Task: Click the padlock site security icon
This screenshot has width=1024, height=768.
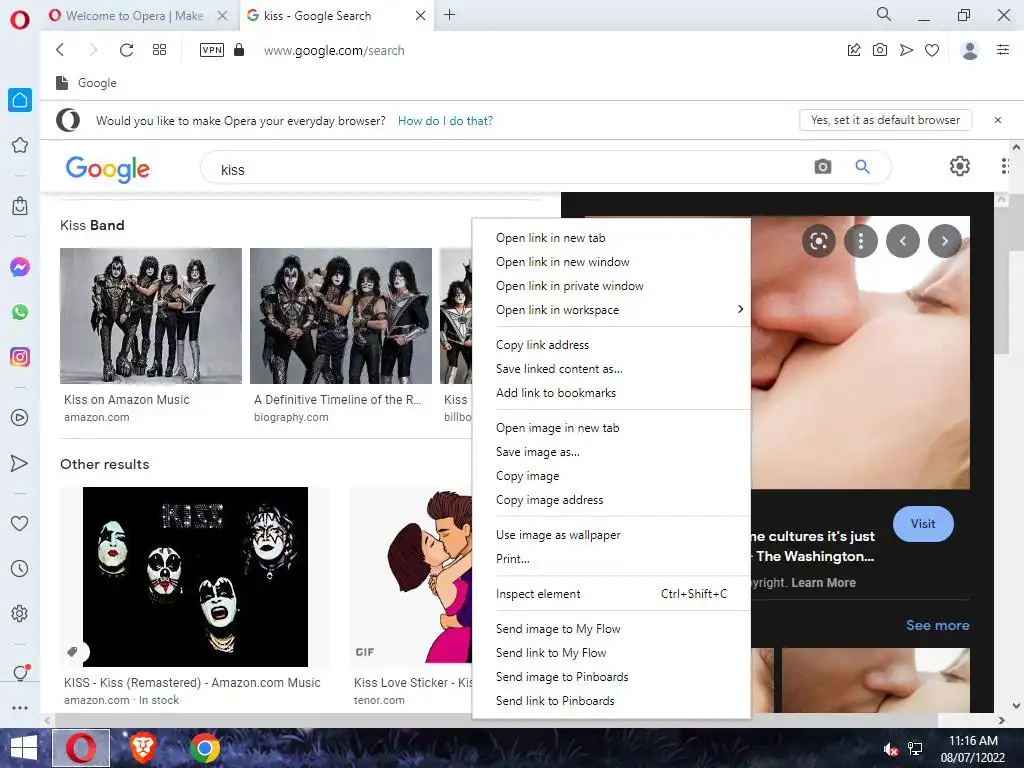Action: (239, 50)
